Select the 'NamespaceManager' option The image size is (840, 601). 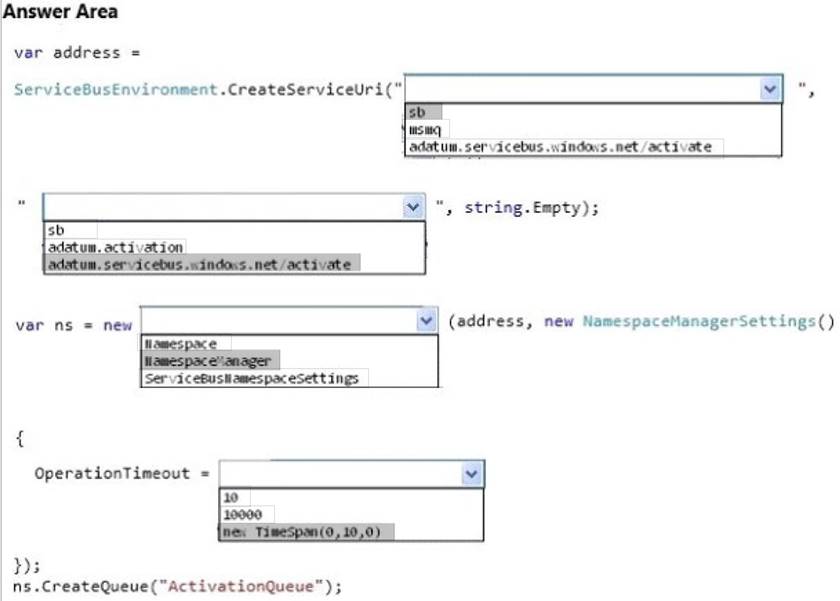(207, 361)
